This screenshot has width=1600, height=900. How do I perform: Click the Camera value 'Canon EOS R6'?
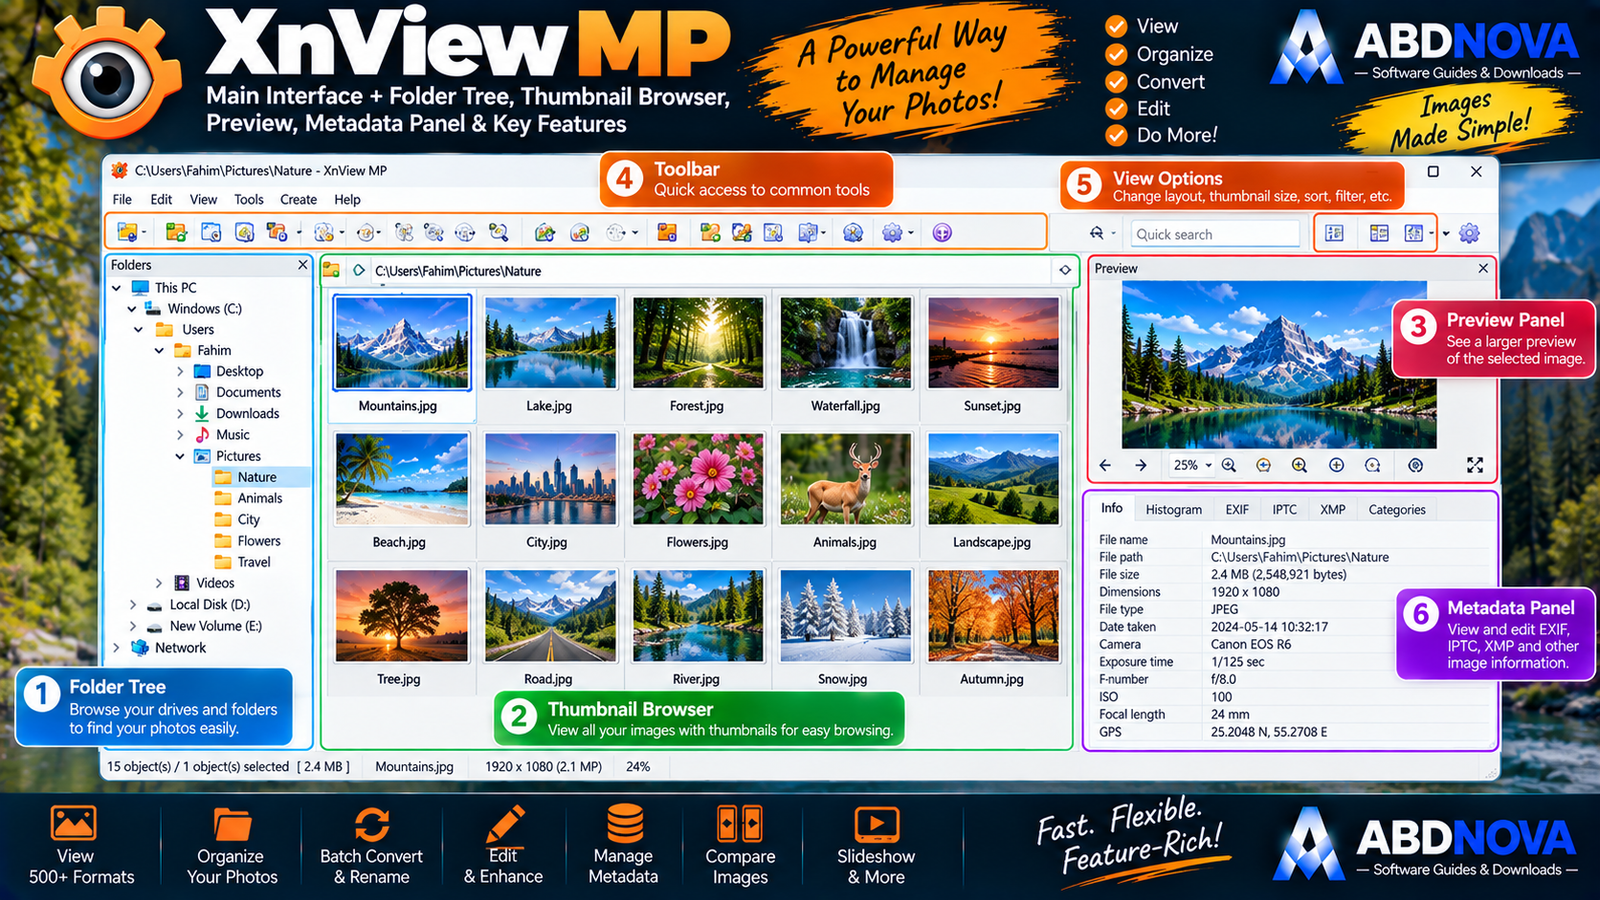1251,645
